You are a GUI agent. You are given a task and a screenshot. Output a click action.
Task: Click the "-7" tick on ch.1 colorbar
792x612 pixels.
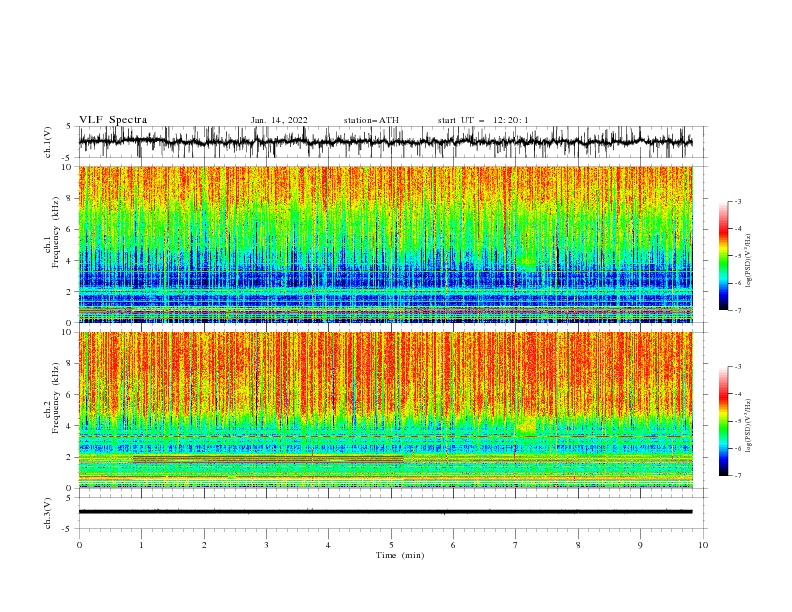pos(737,310)
